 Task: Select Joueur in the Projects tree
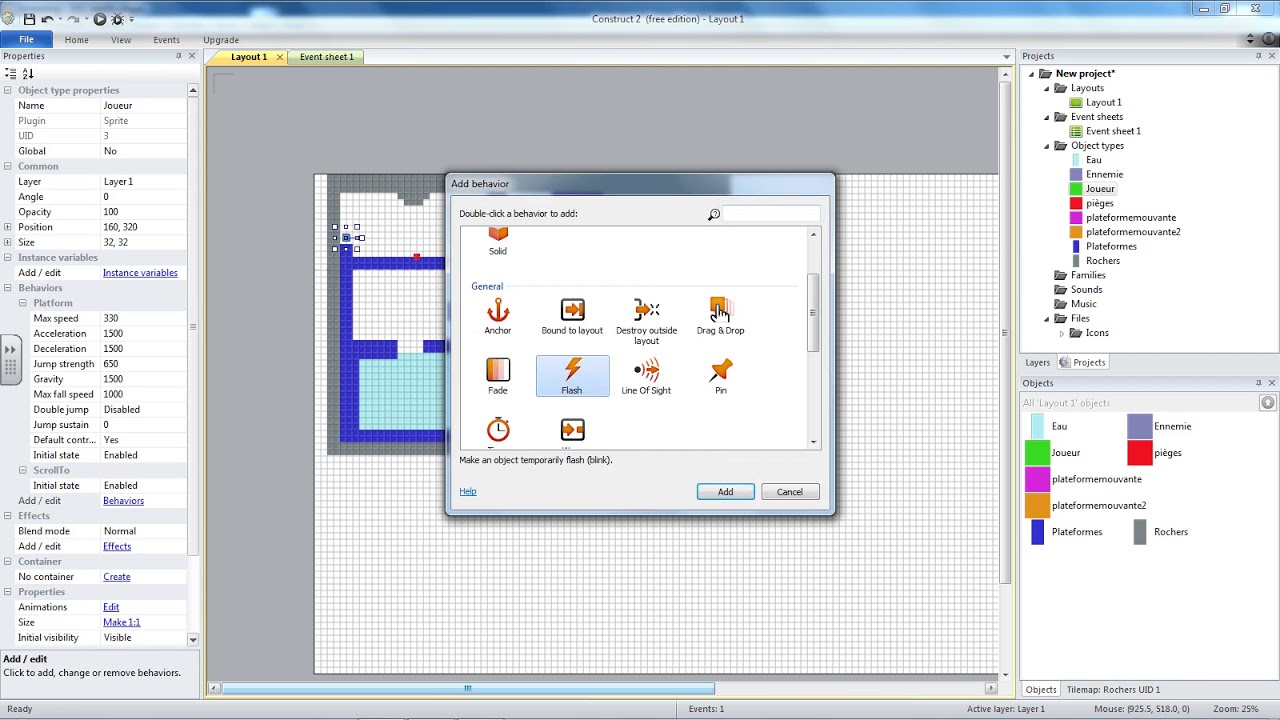pos(1100,189)
